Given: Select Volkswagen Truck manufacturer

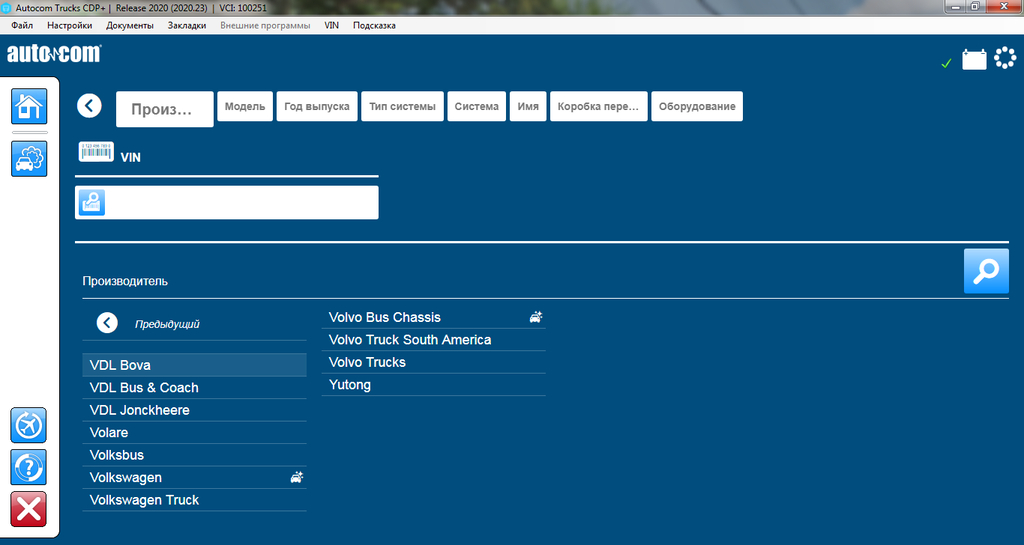Looking at the screenshot, I should click(x=195, y=500).
